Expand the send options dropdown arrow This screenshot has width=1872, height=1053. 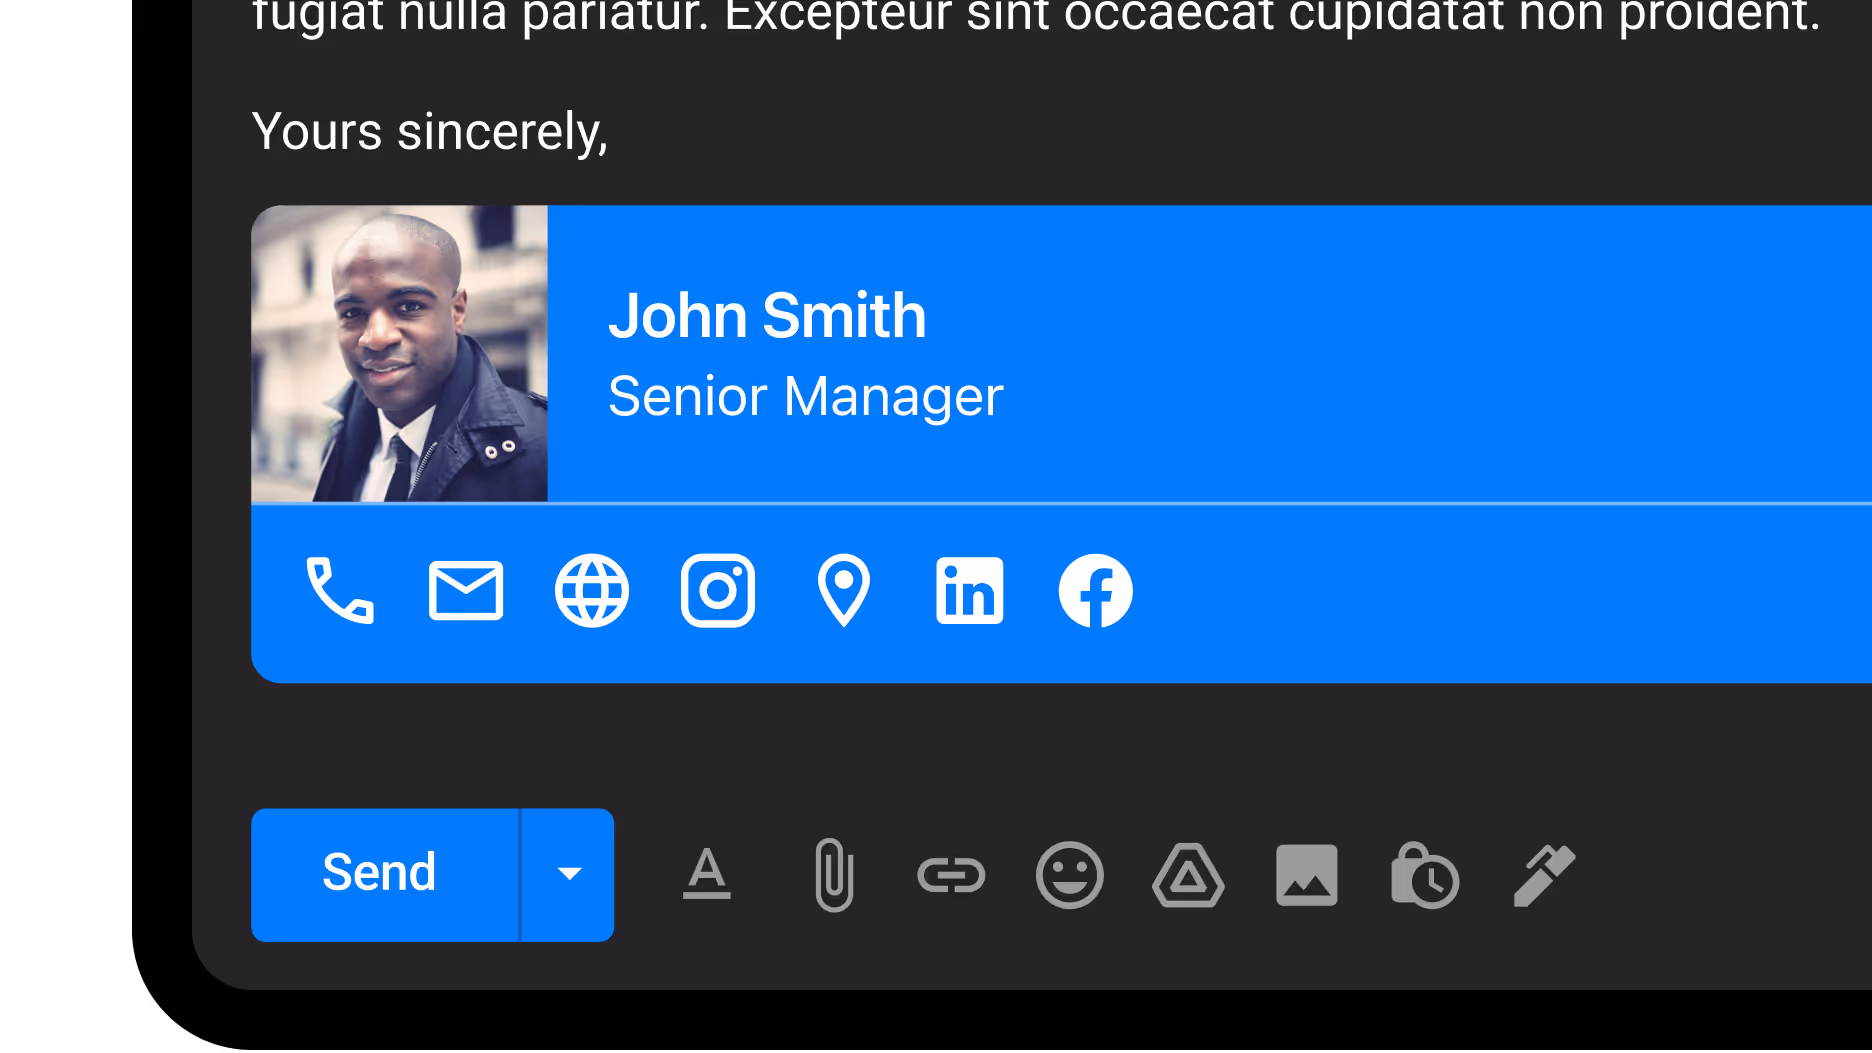click(x=568, y=875)
